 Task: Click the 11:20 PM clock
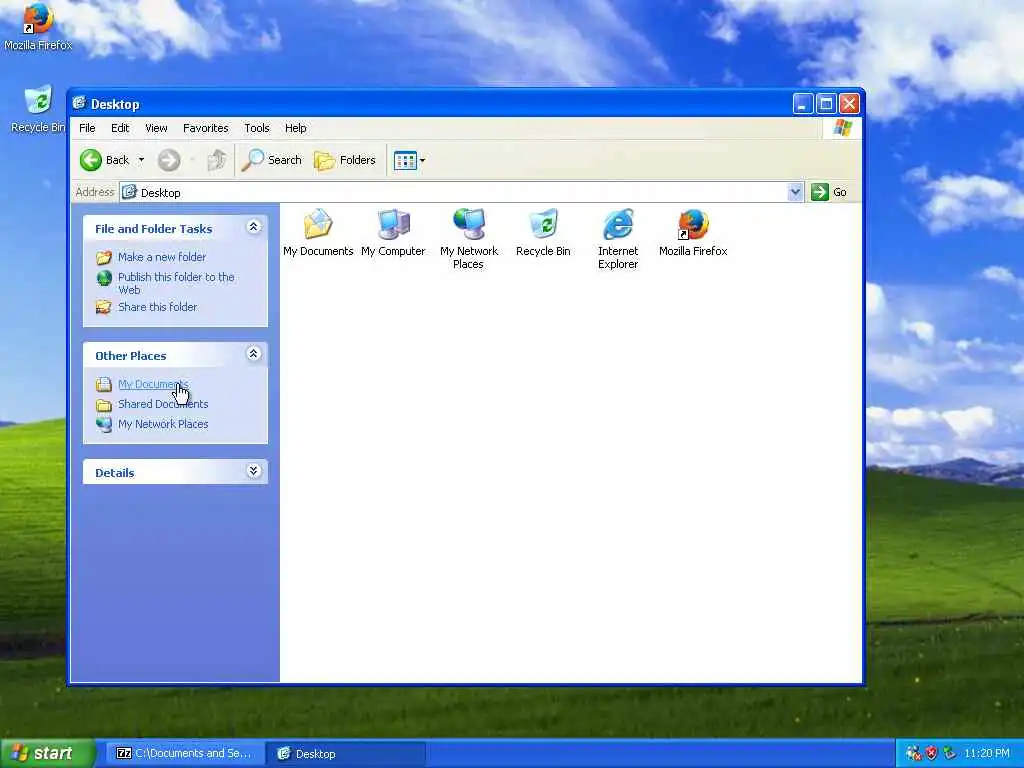[987, 753]
